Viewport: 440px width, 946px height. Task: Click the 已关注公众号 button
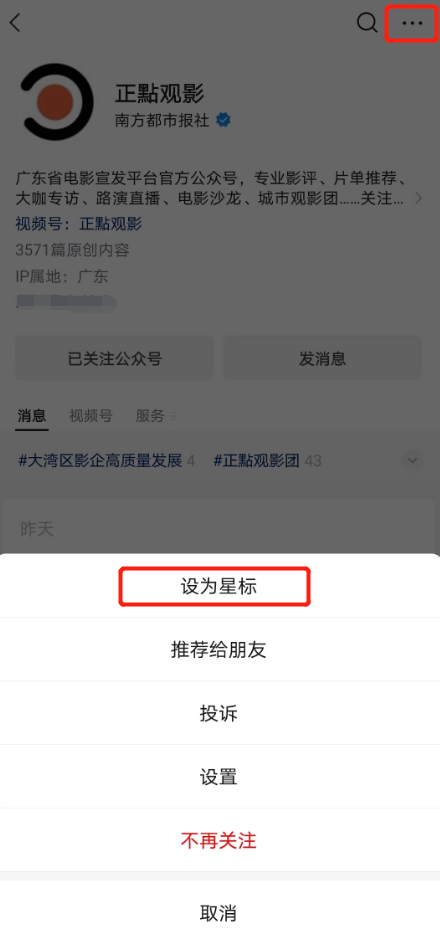pyautogui.click(x=115, y=358)
